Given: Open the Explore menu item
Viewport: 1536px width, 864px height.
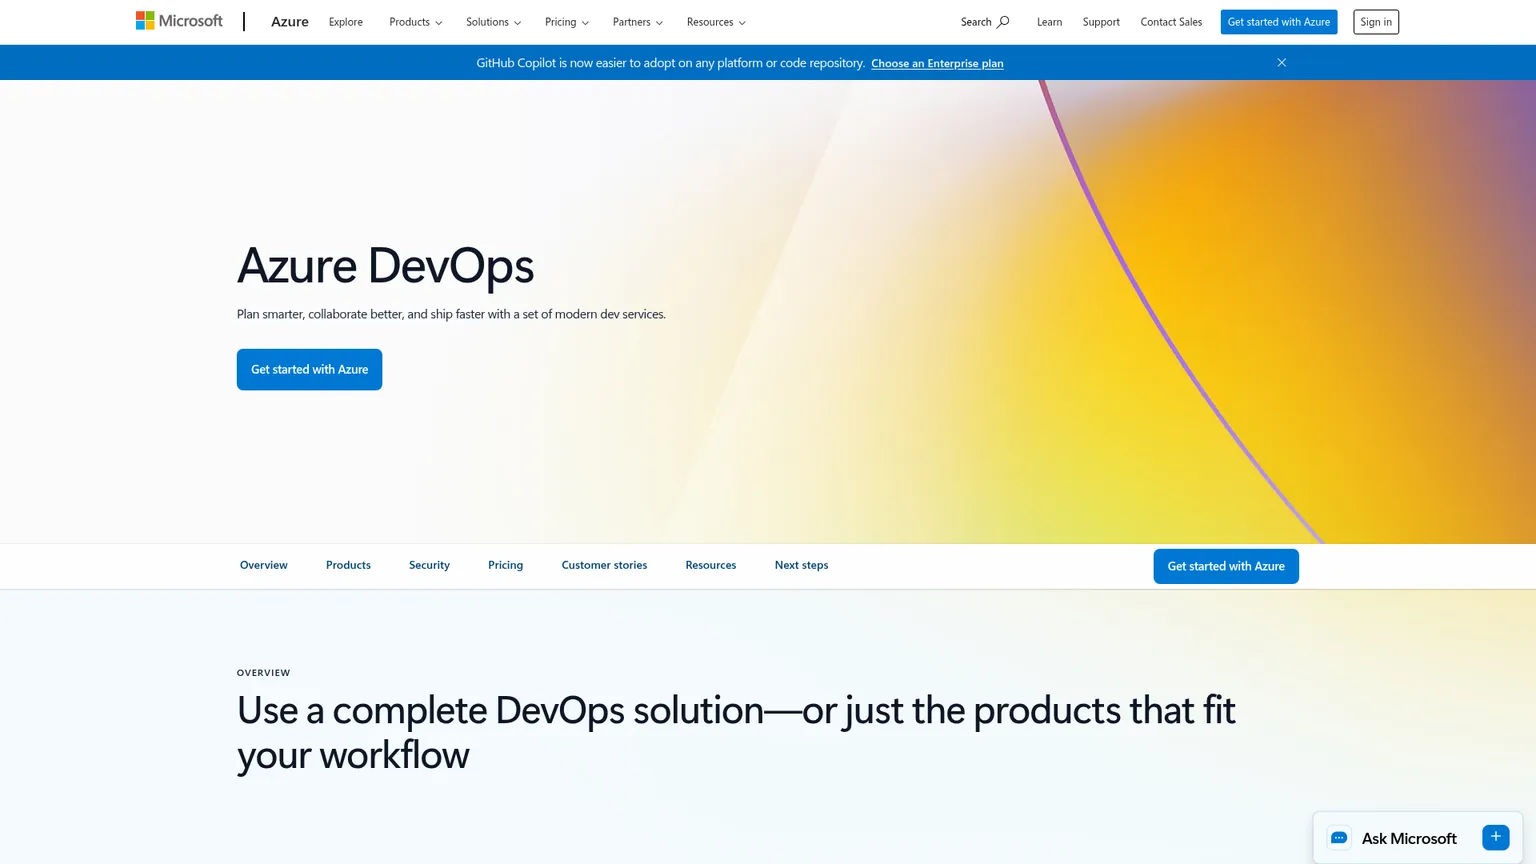Looking at the screenshot, I should click(346, 22).
